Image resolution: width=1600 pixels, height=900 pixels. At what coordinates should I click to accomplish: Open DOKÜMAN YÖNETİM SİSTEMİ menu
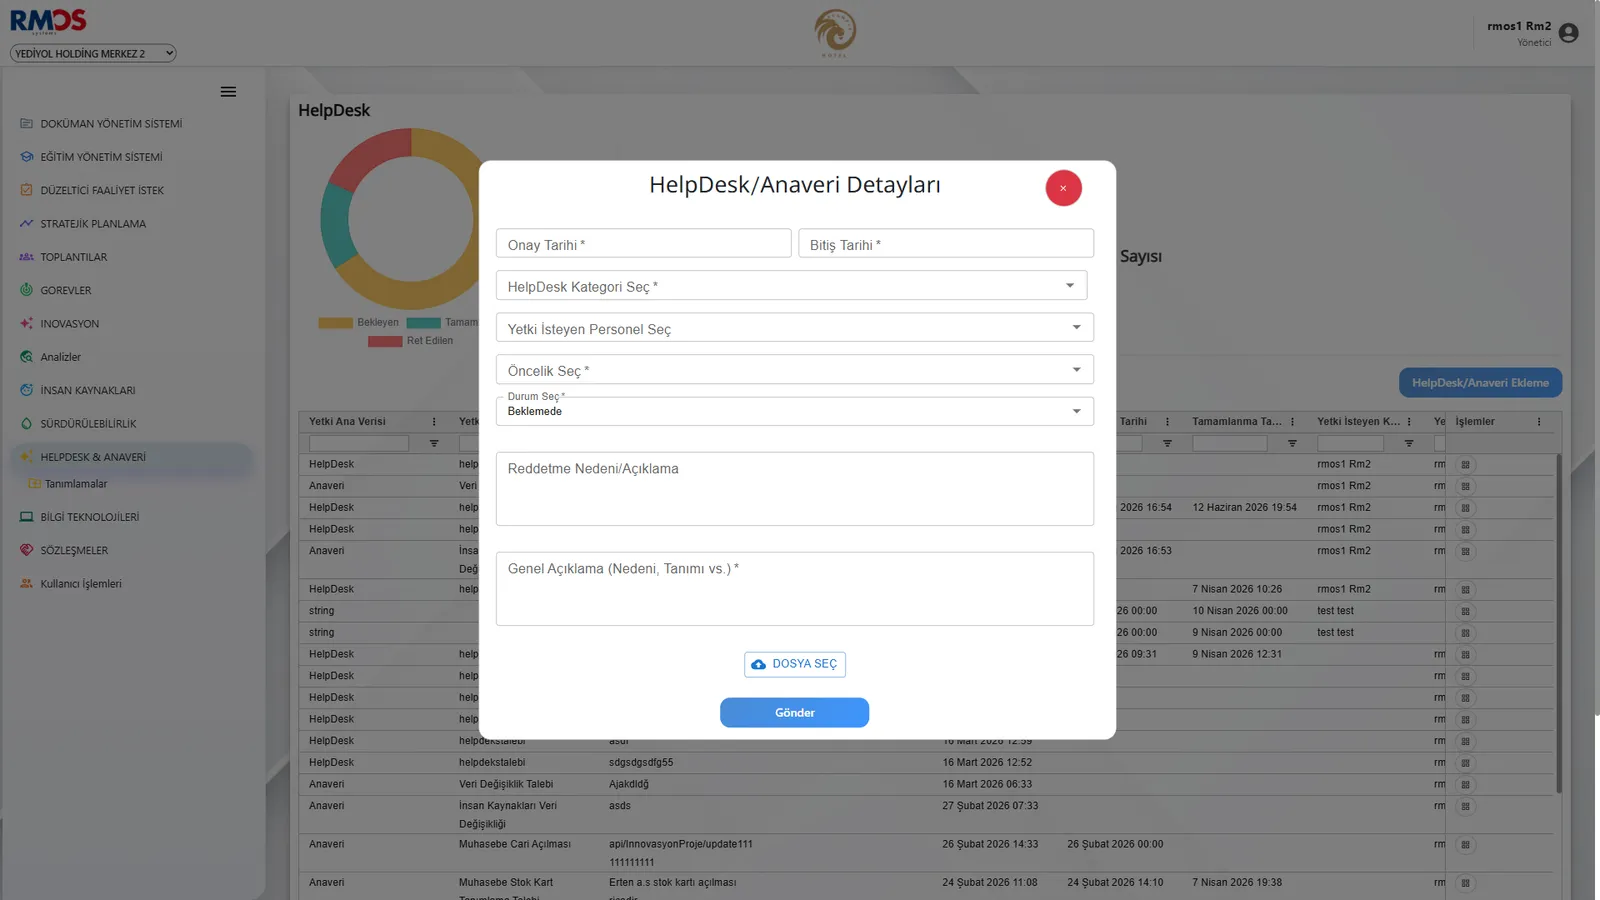tap(111, 124)
